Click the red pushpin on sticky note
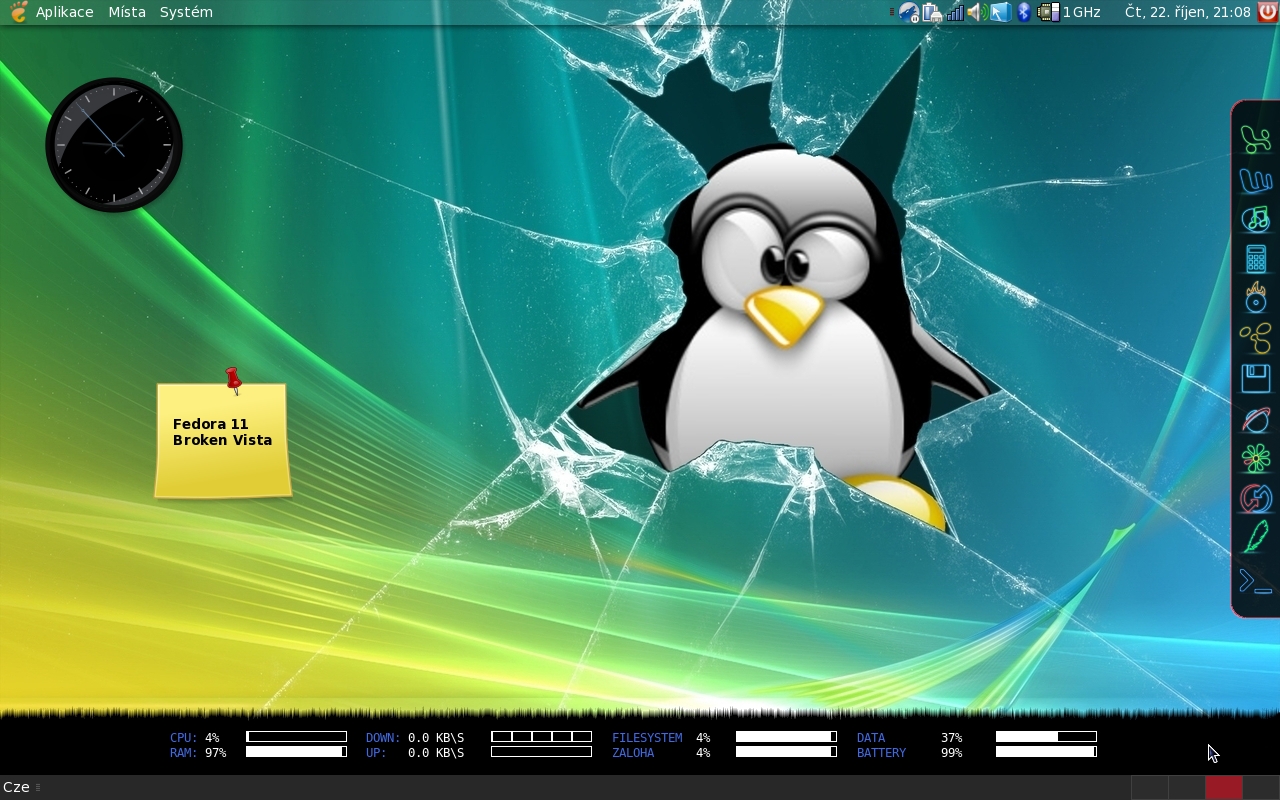The width and height of the screenshot is (1280, 800). point(233,379)
